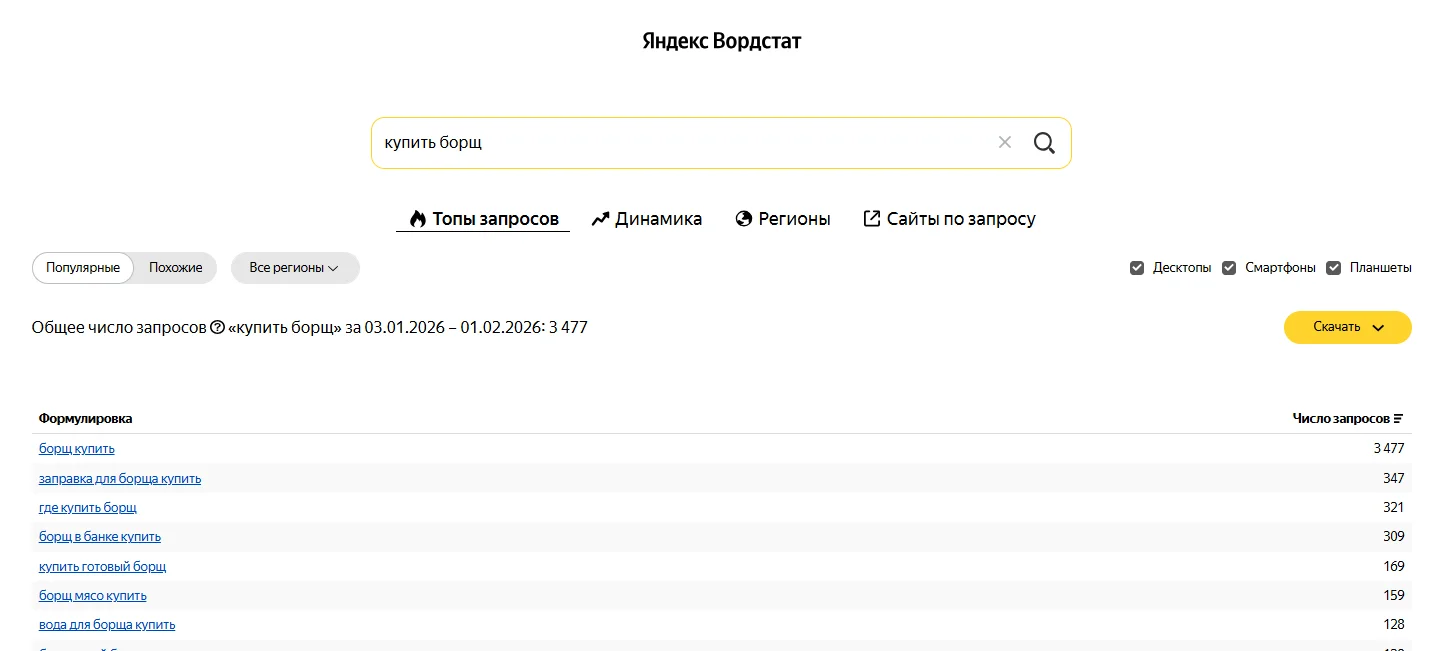Switch to Похожие queries view

pyautogui.click(x=176, y=268)
